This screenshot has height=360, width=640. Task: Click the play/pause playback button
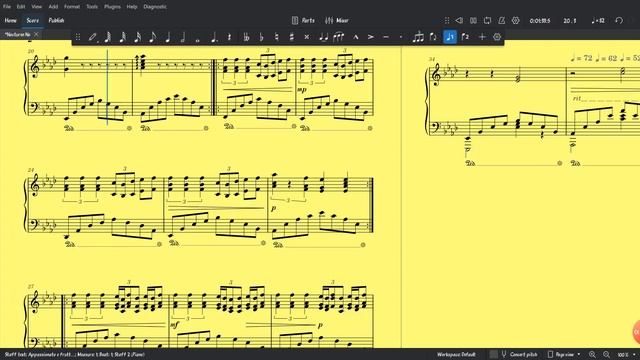(473, 20)
